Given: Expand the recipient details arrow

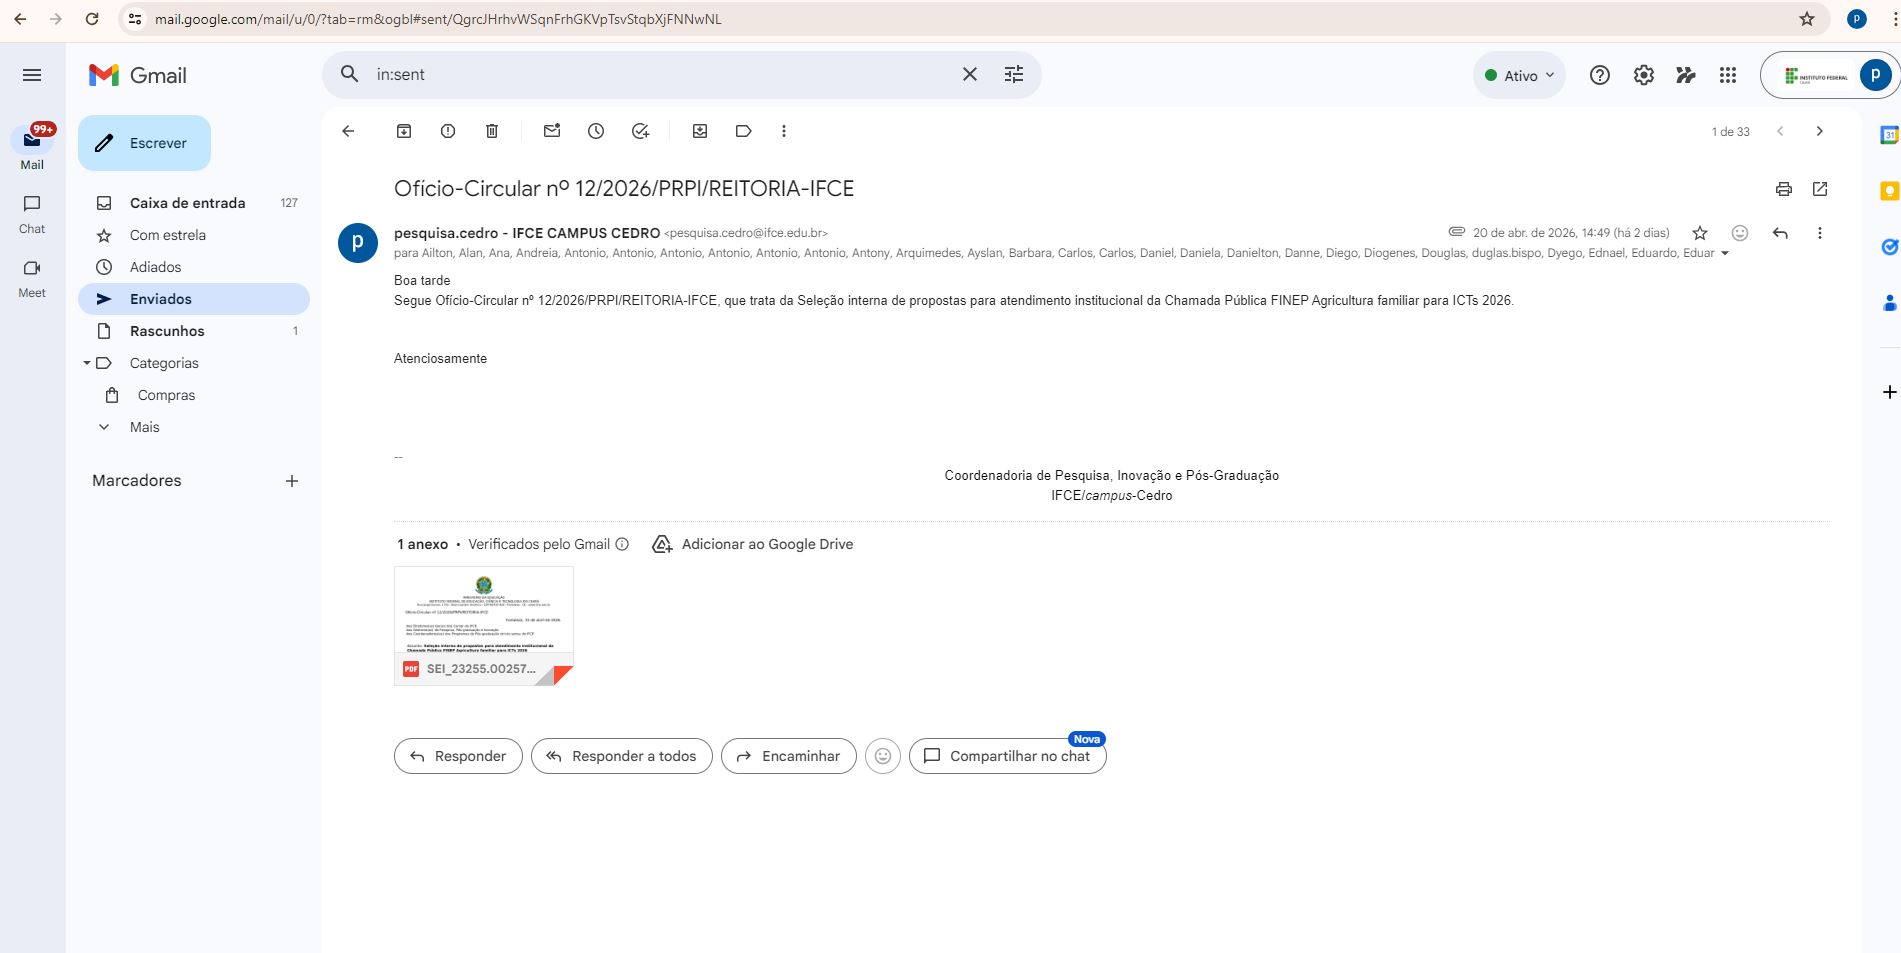Looking at the screenshot, I should 1724,254.
